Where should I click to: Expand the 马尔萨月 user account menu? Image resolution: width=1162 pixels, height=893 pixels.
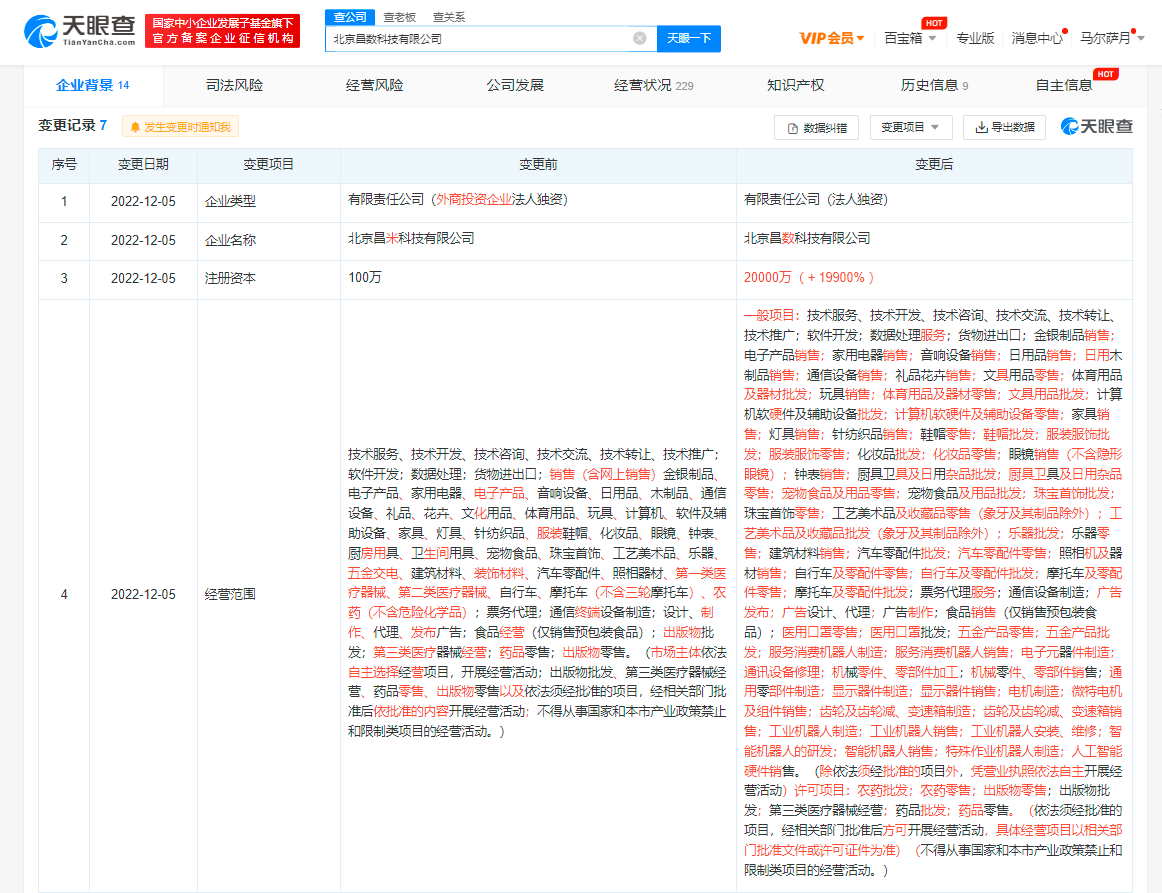tap(1112, 38)
